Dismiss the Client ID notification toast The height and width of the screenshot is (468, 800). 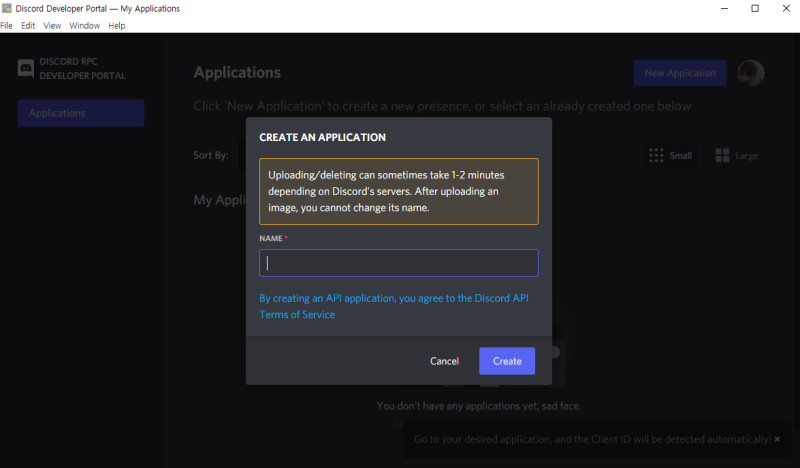click(x=777, y=439)
